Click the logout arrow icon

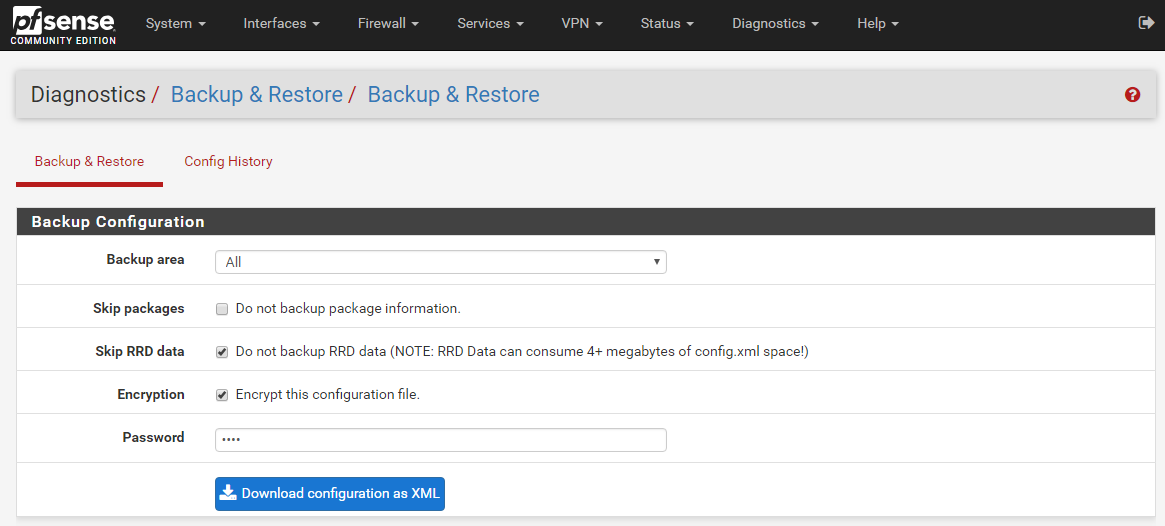1146,23
